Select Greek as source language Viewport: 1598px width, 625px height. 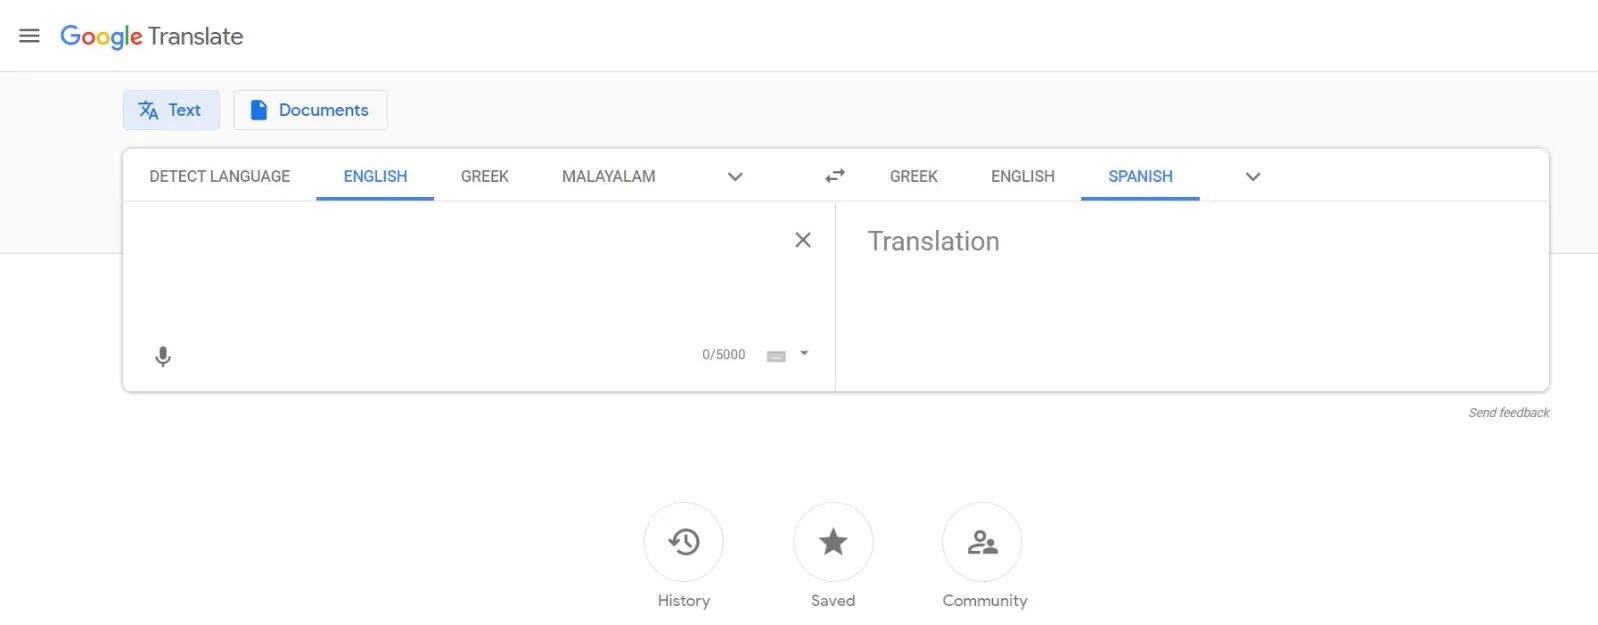(485, 176)
